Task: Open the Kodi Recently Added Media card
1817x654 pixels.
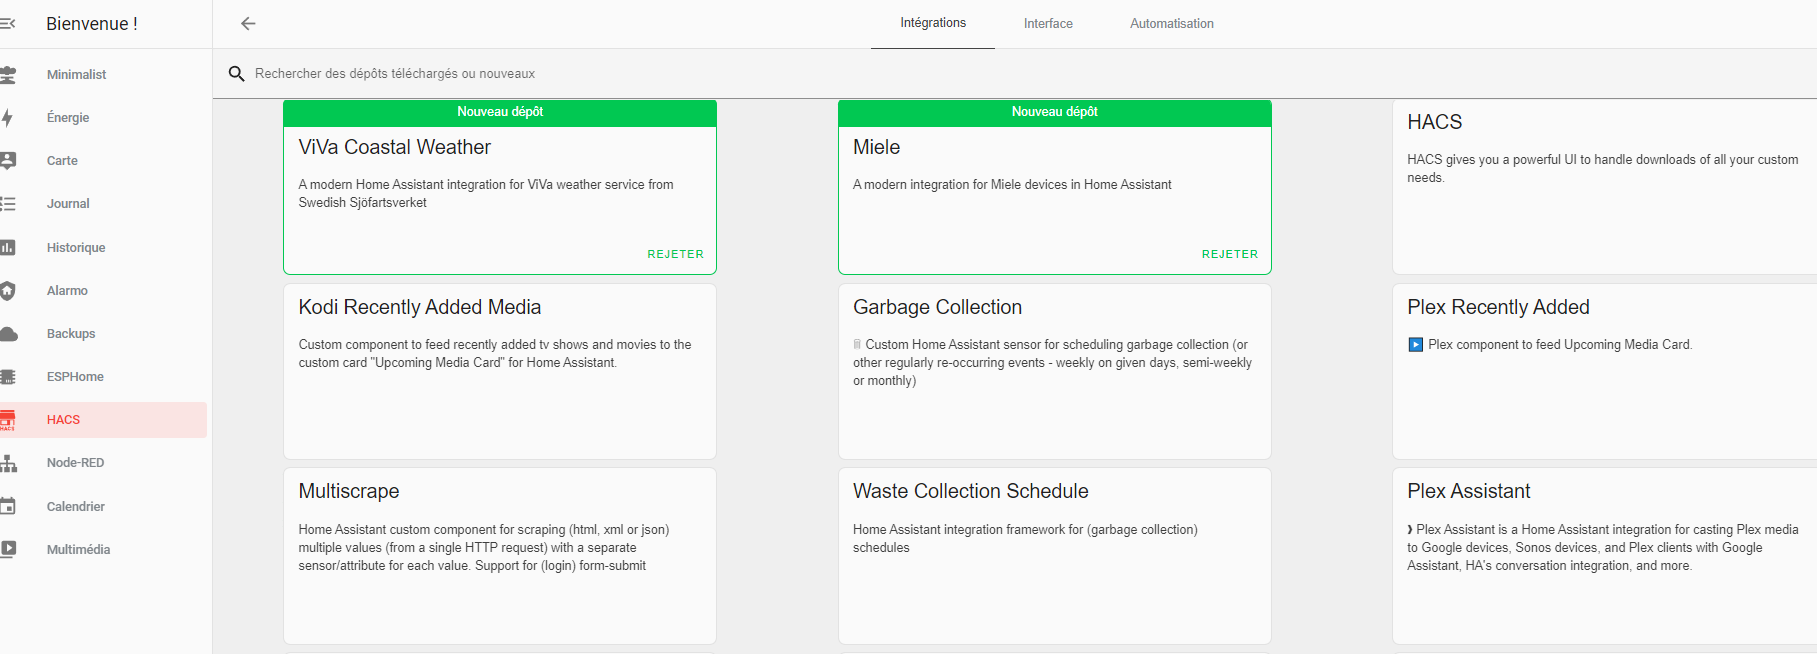Action: click(500, 372)
